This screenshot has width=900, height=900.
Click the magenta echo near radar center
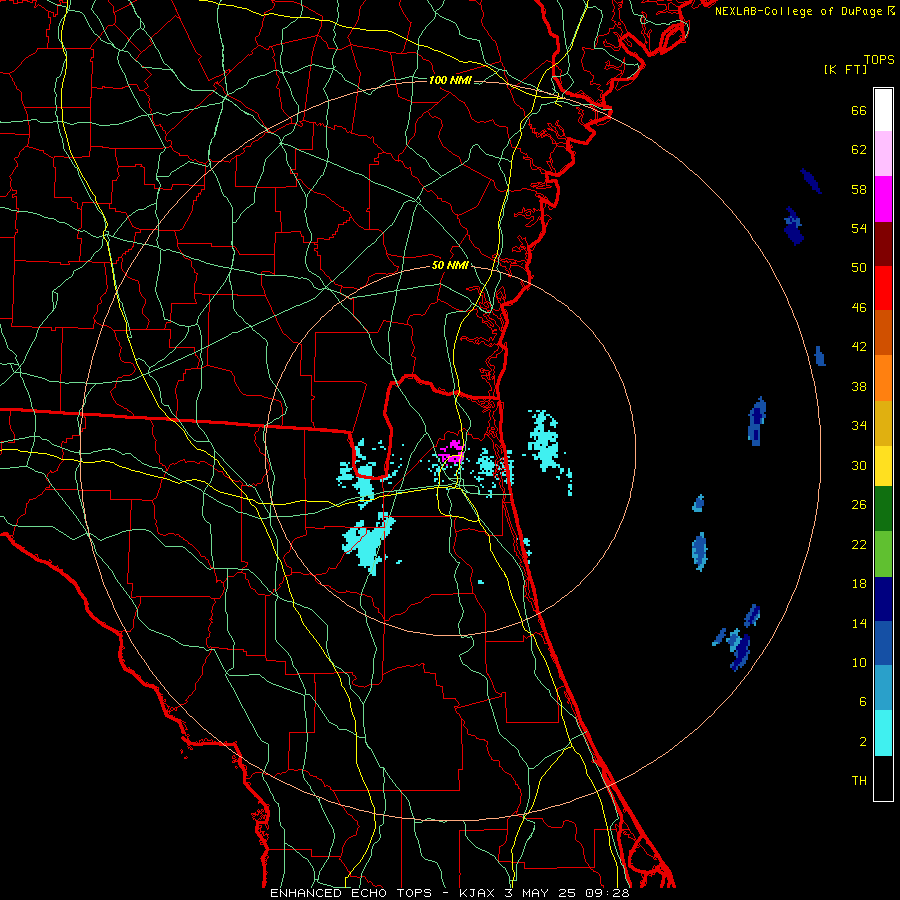click(452, 451)
